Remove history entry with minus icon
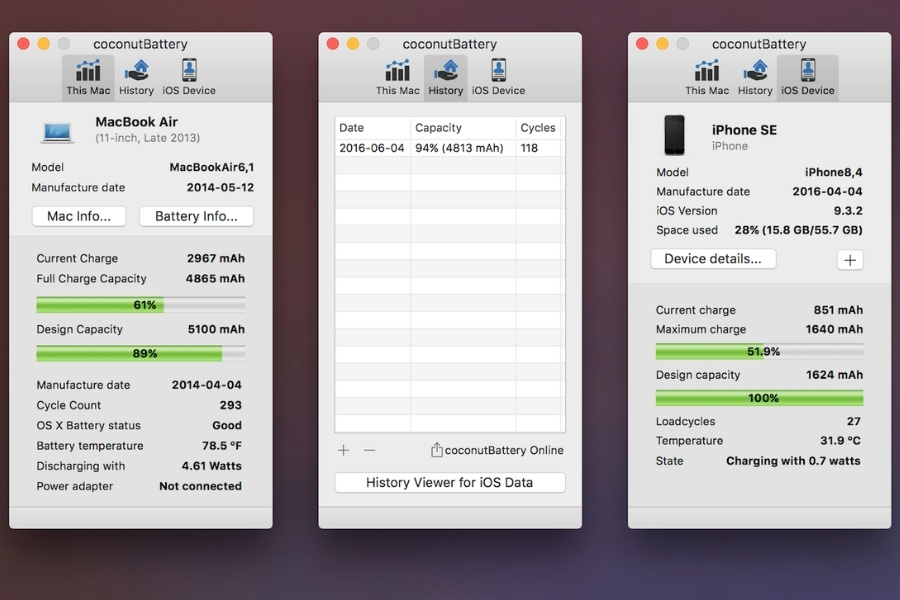The width and height of the screenshot is (900, 600). pos(370,450)
